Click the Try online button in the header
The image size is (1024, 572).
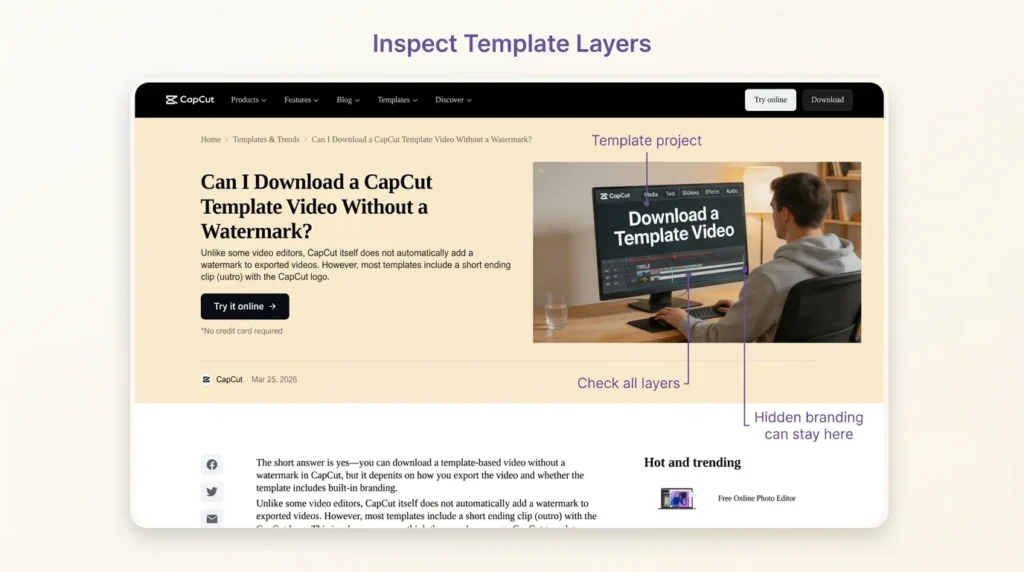(770, 100)
